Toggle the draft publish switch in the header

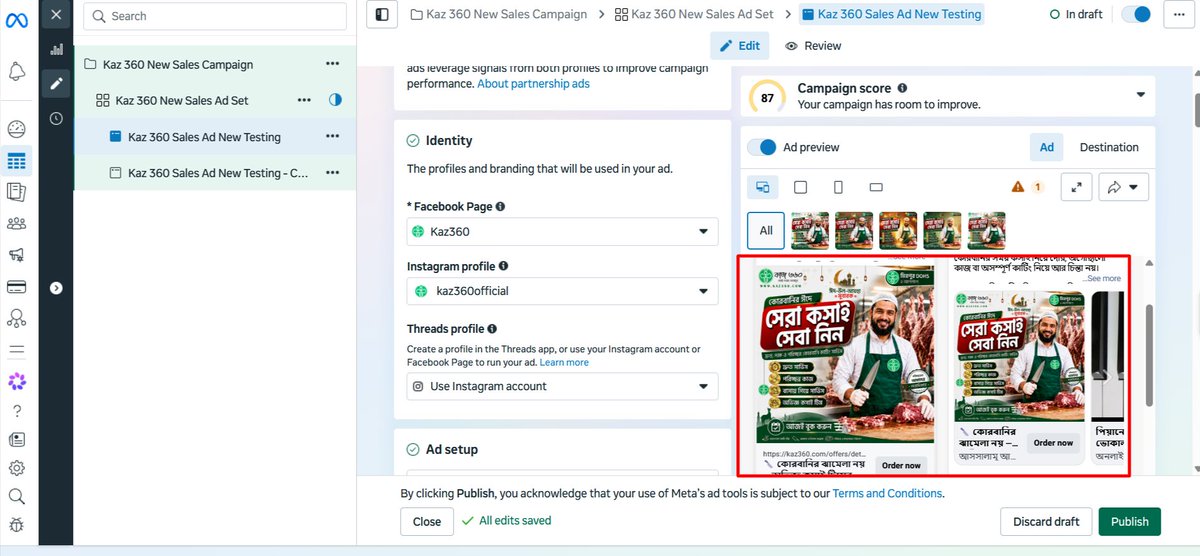click(x=1136, y=15)
